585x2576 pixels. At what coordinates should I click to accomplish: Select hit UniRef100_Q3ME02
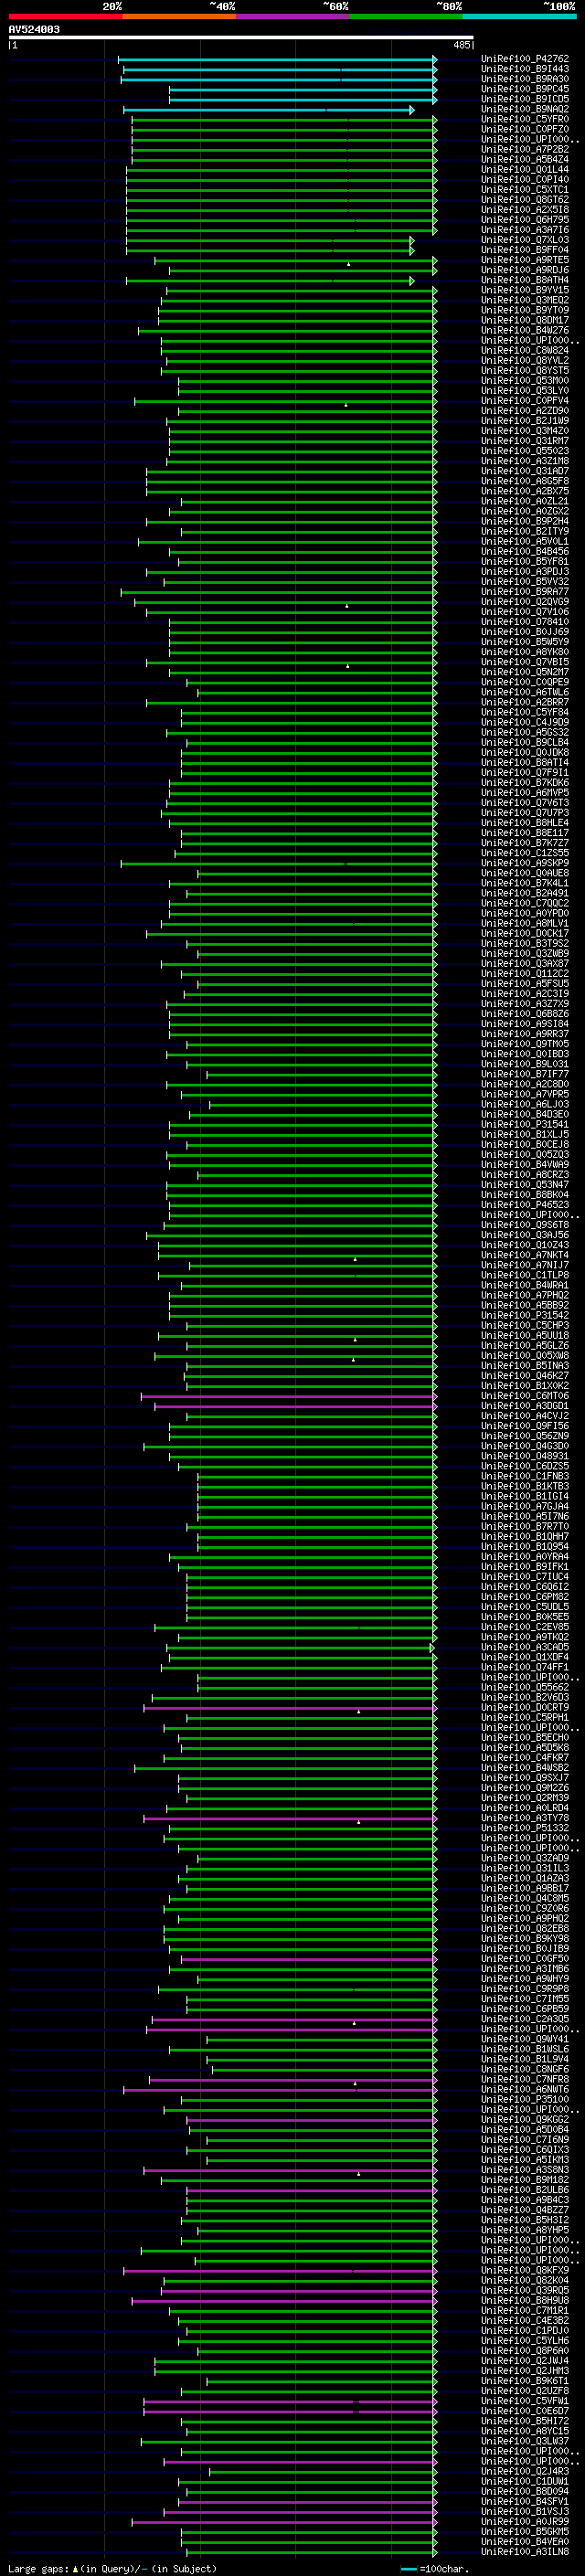(x=524, y=300)
